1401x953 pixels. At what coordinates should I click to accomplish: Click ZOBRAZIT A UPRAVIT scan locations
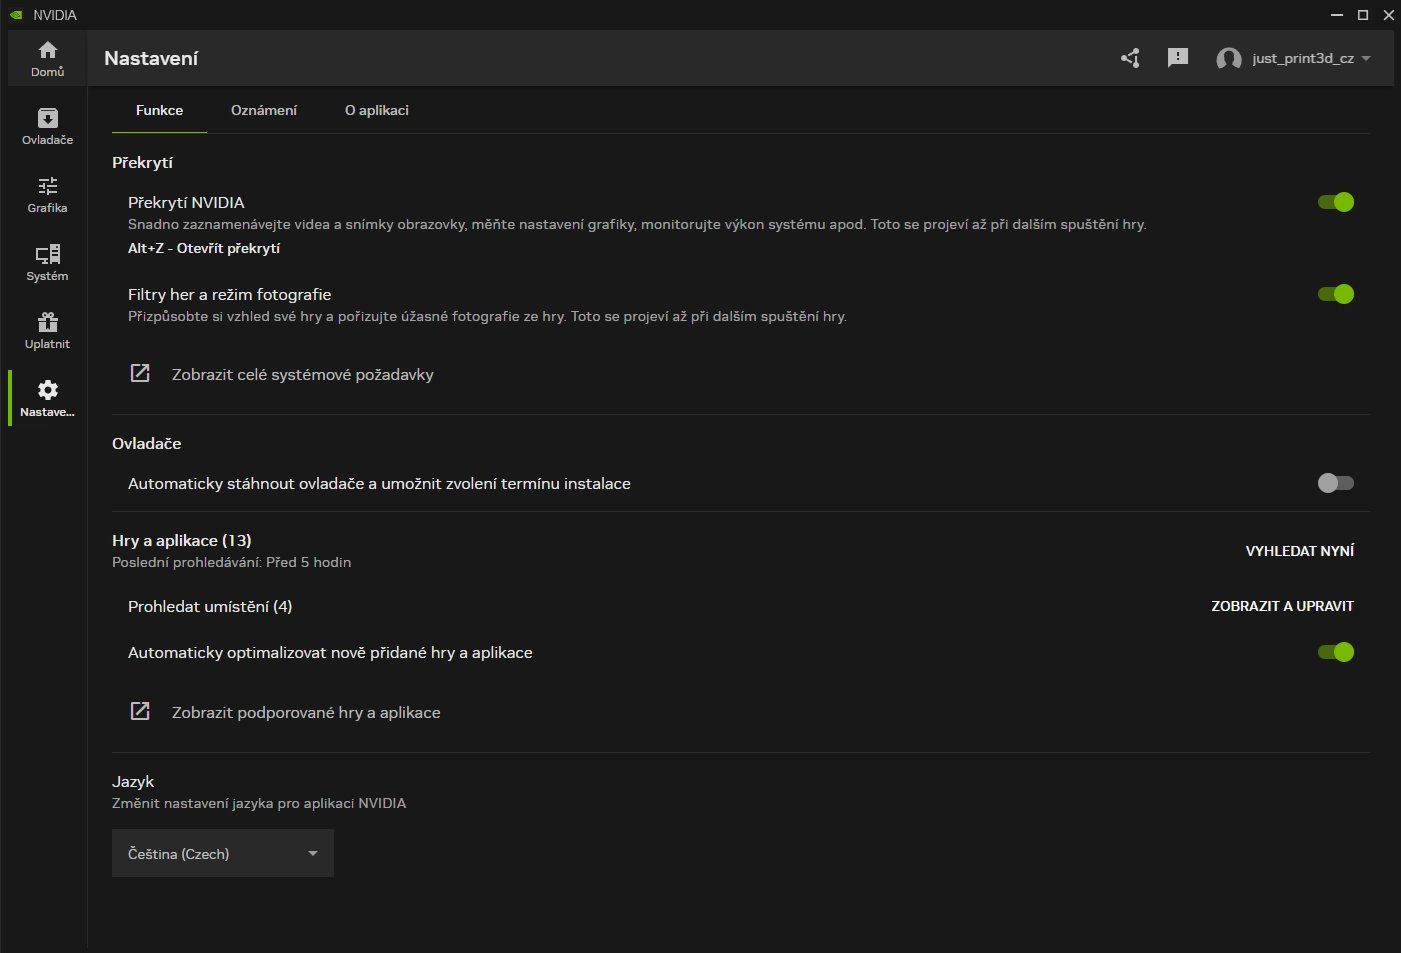1282,606
